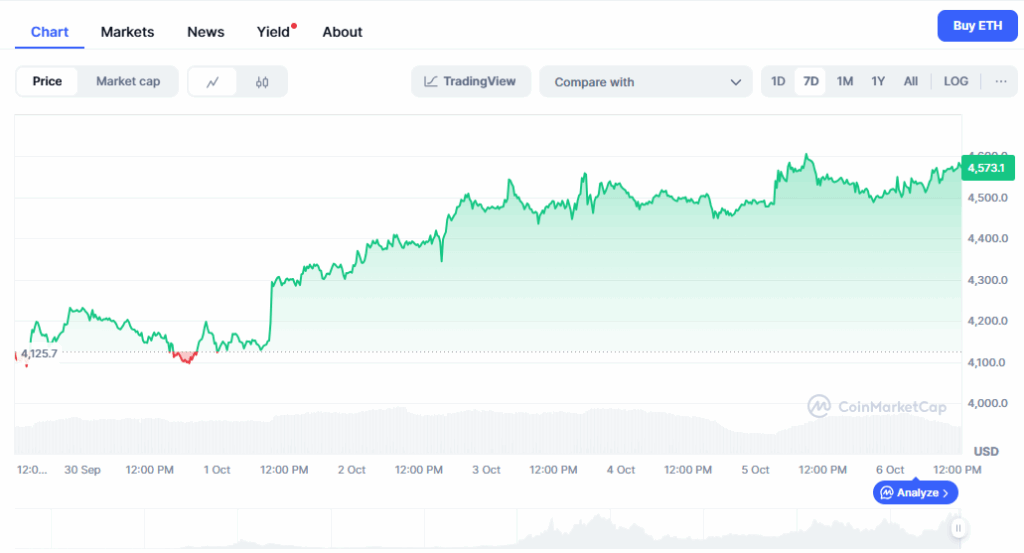The image size is (1024, 553).
Task: Open the Yield tab
Action: [273, 32]
